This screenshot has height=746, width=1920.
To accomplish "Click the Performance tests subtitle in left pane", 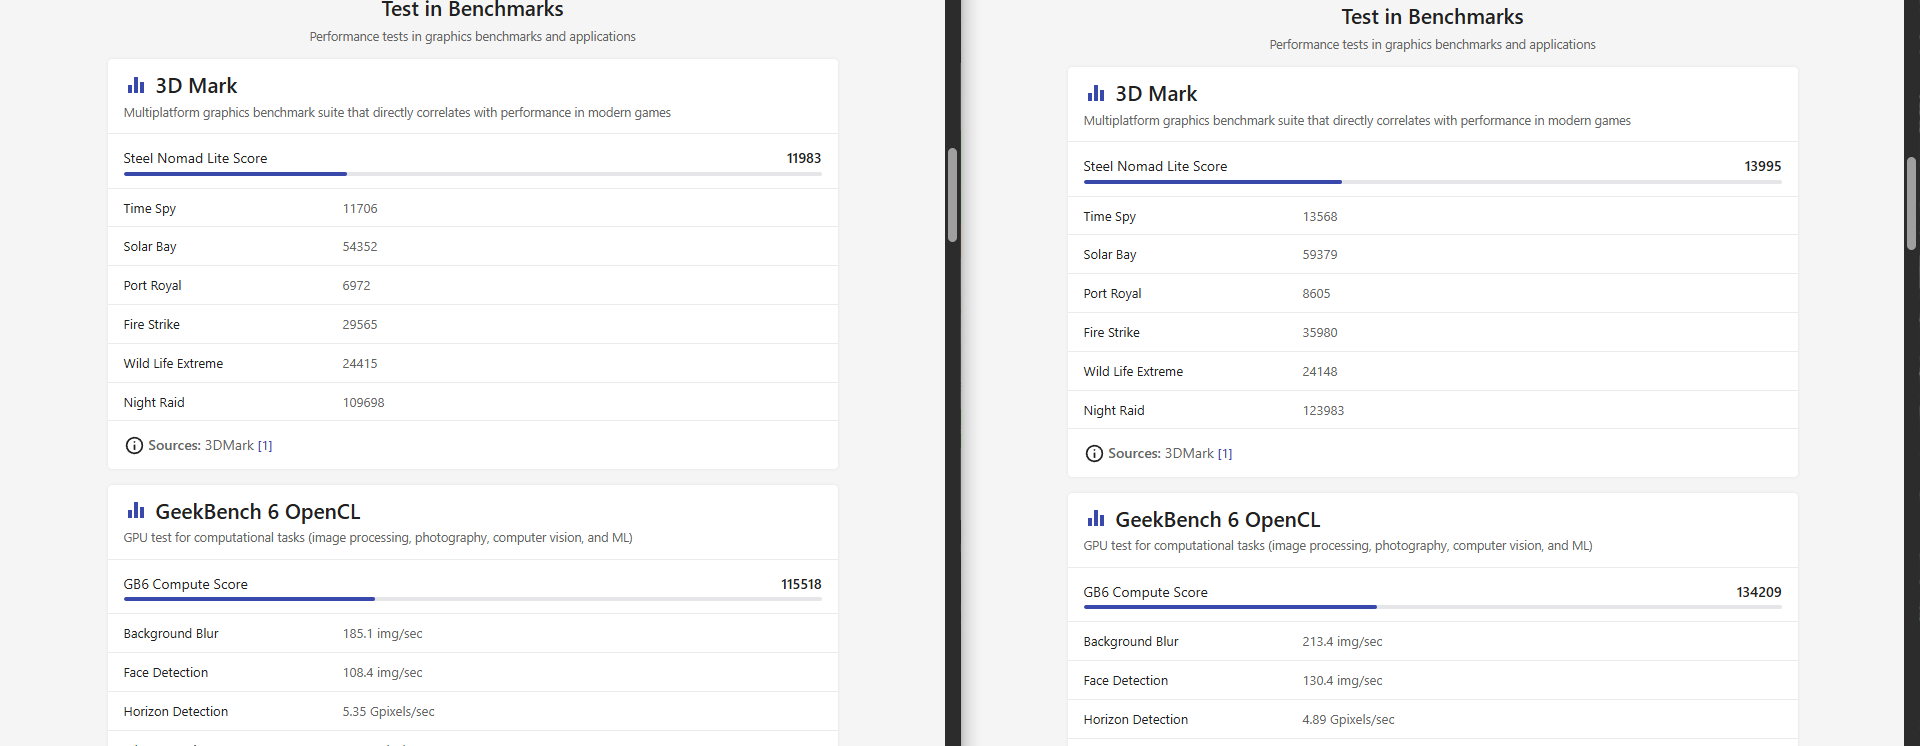I will tap(472, 37).
